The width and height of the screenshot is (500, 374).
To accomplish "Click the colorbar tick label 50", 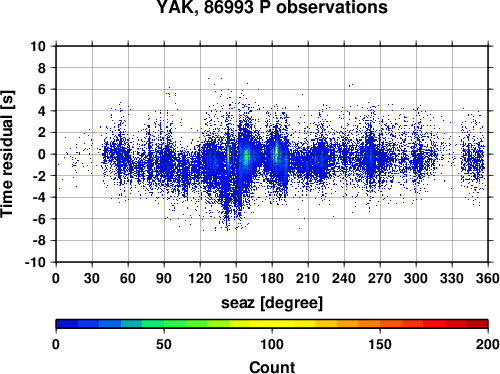I will [x=164, y=344].
